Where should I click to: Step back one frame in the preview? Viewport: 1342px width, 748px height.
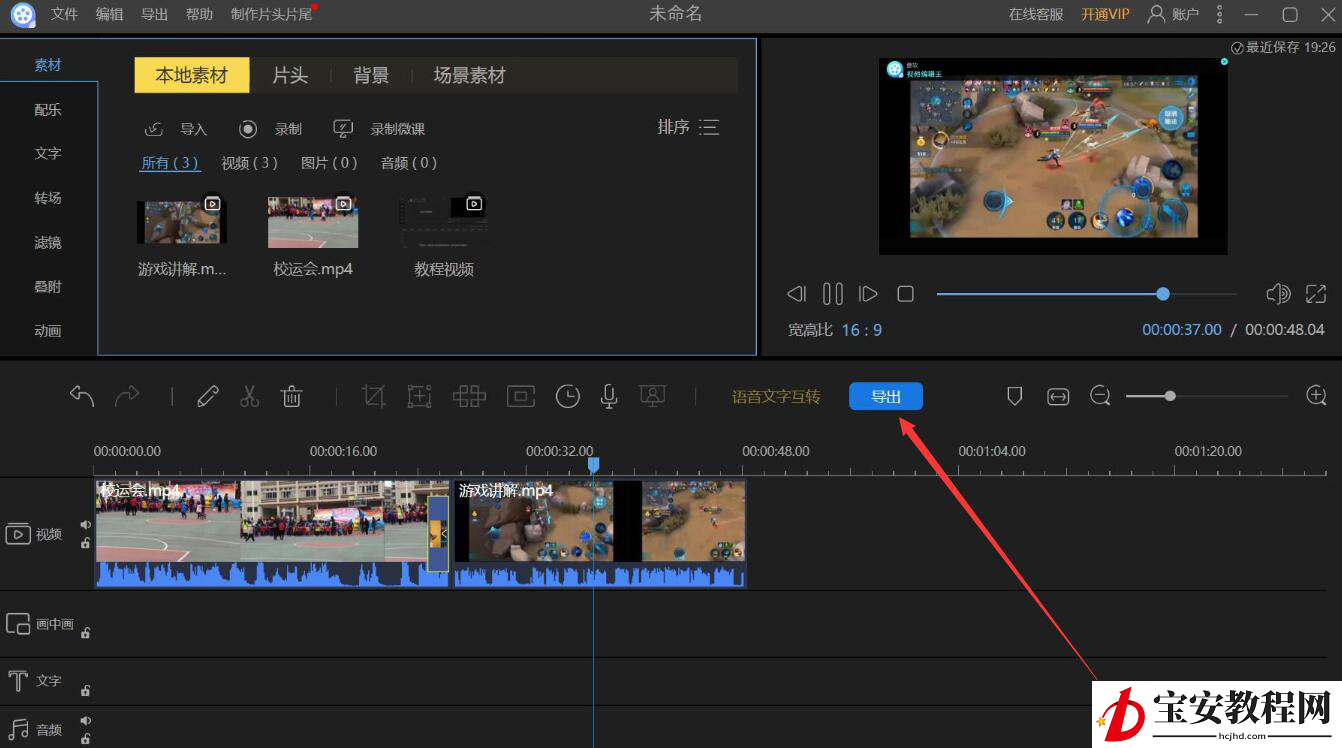(x=797, y=294)
